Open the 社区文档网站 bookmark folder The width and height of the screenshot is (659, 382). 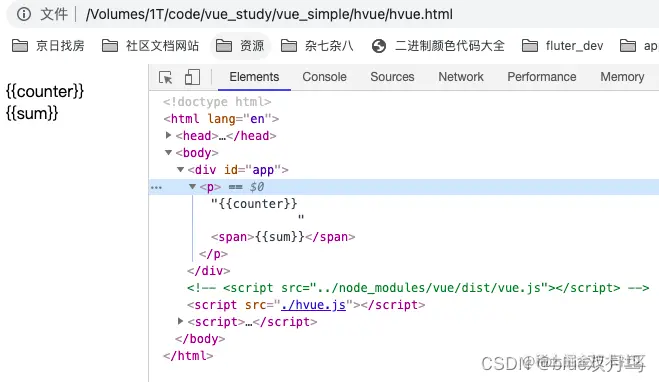(150, 46)
